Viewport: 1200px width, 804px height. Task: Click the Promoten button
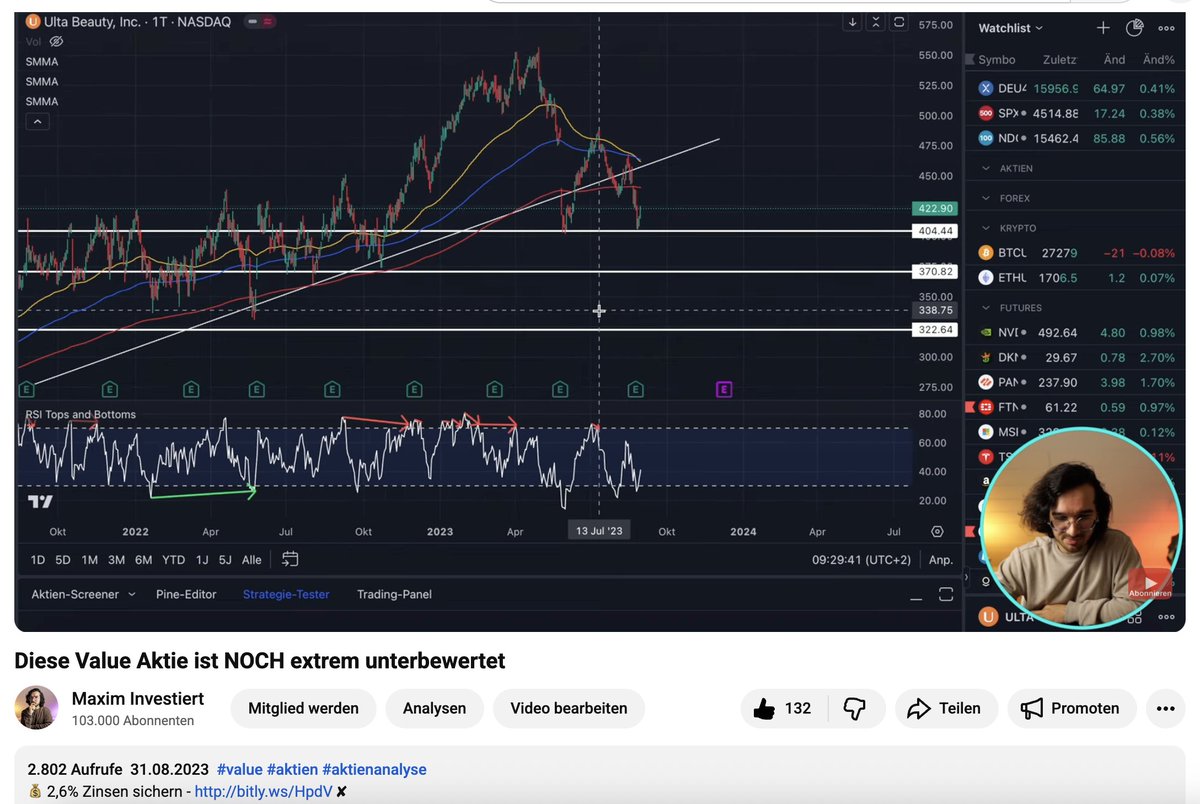(x=1071, y=708)
